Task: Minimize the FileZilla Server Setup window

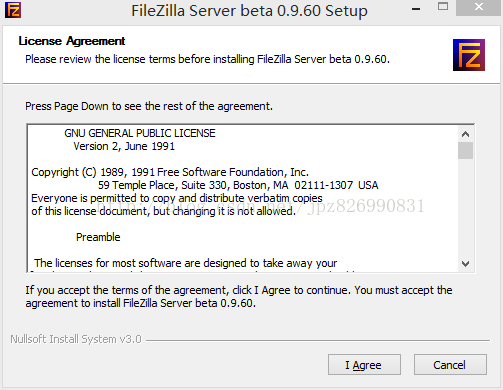Action: pos(416,9)
